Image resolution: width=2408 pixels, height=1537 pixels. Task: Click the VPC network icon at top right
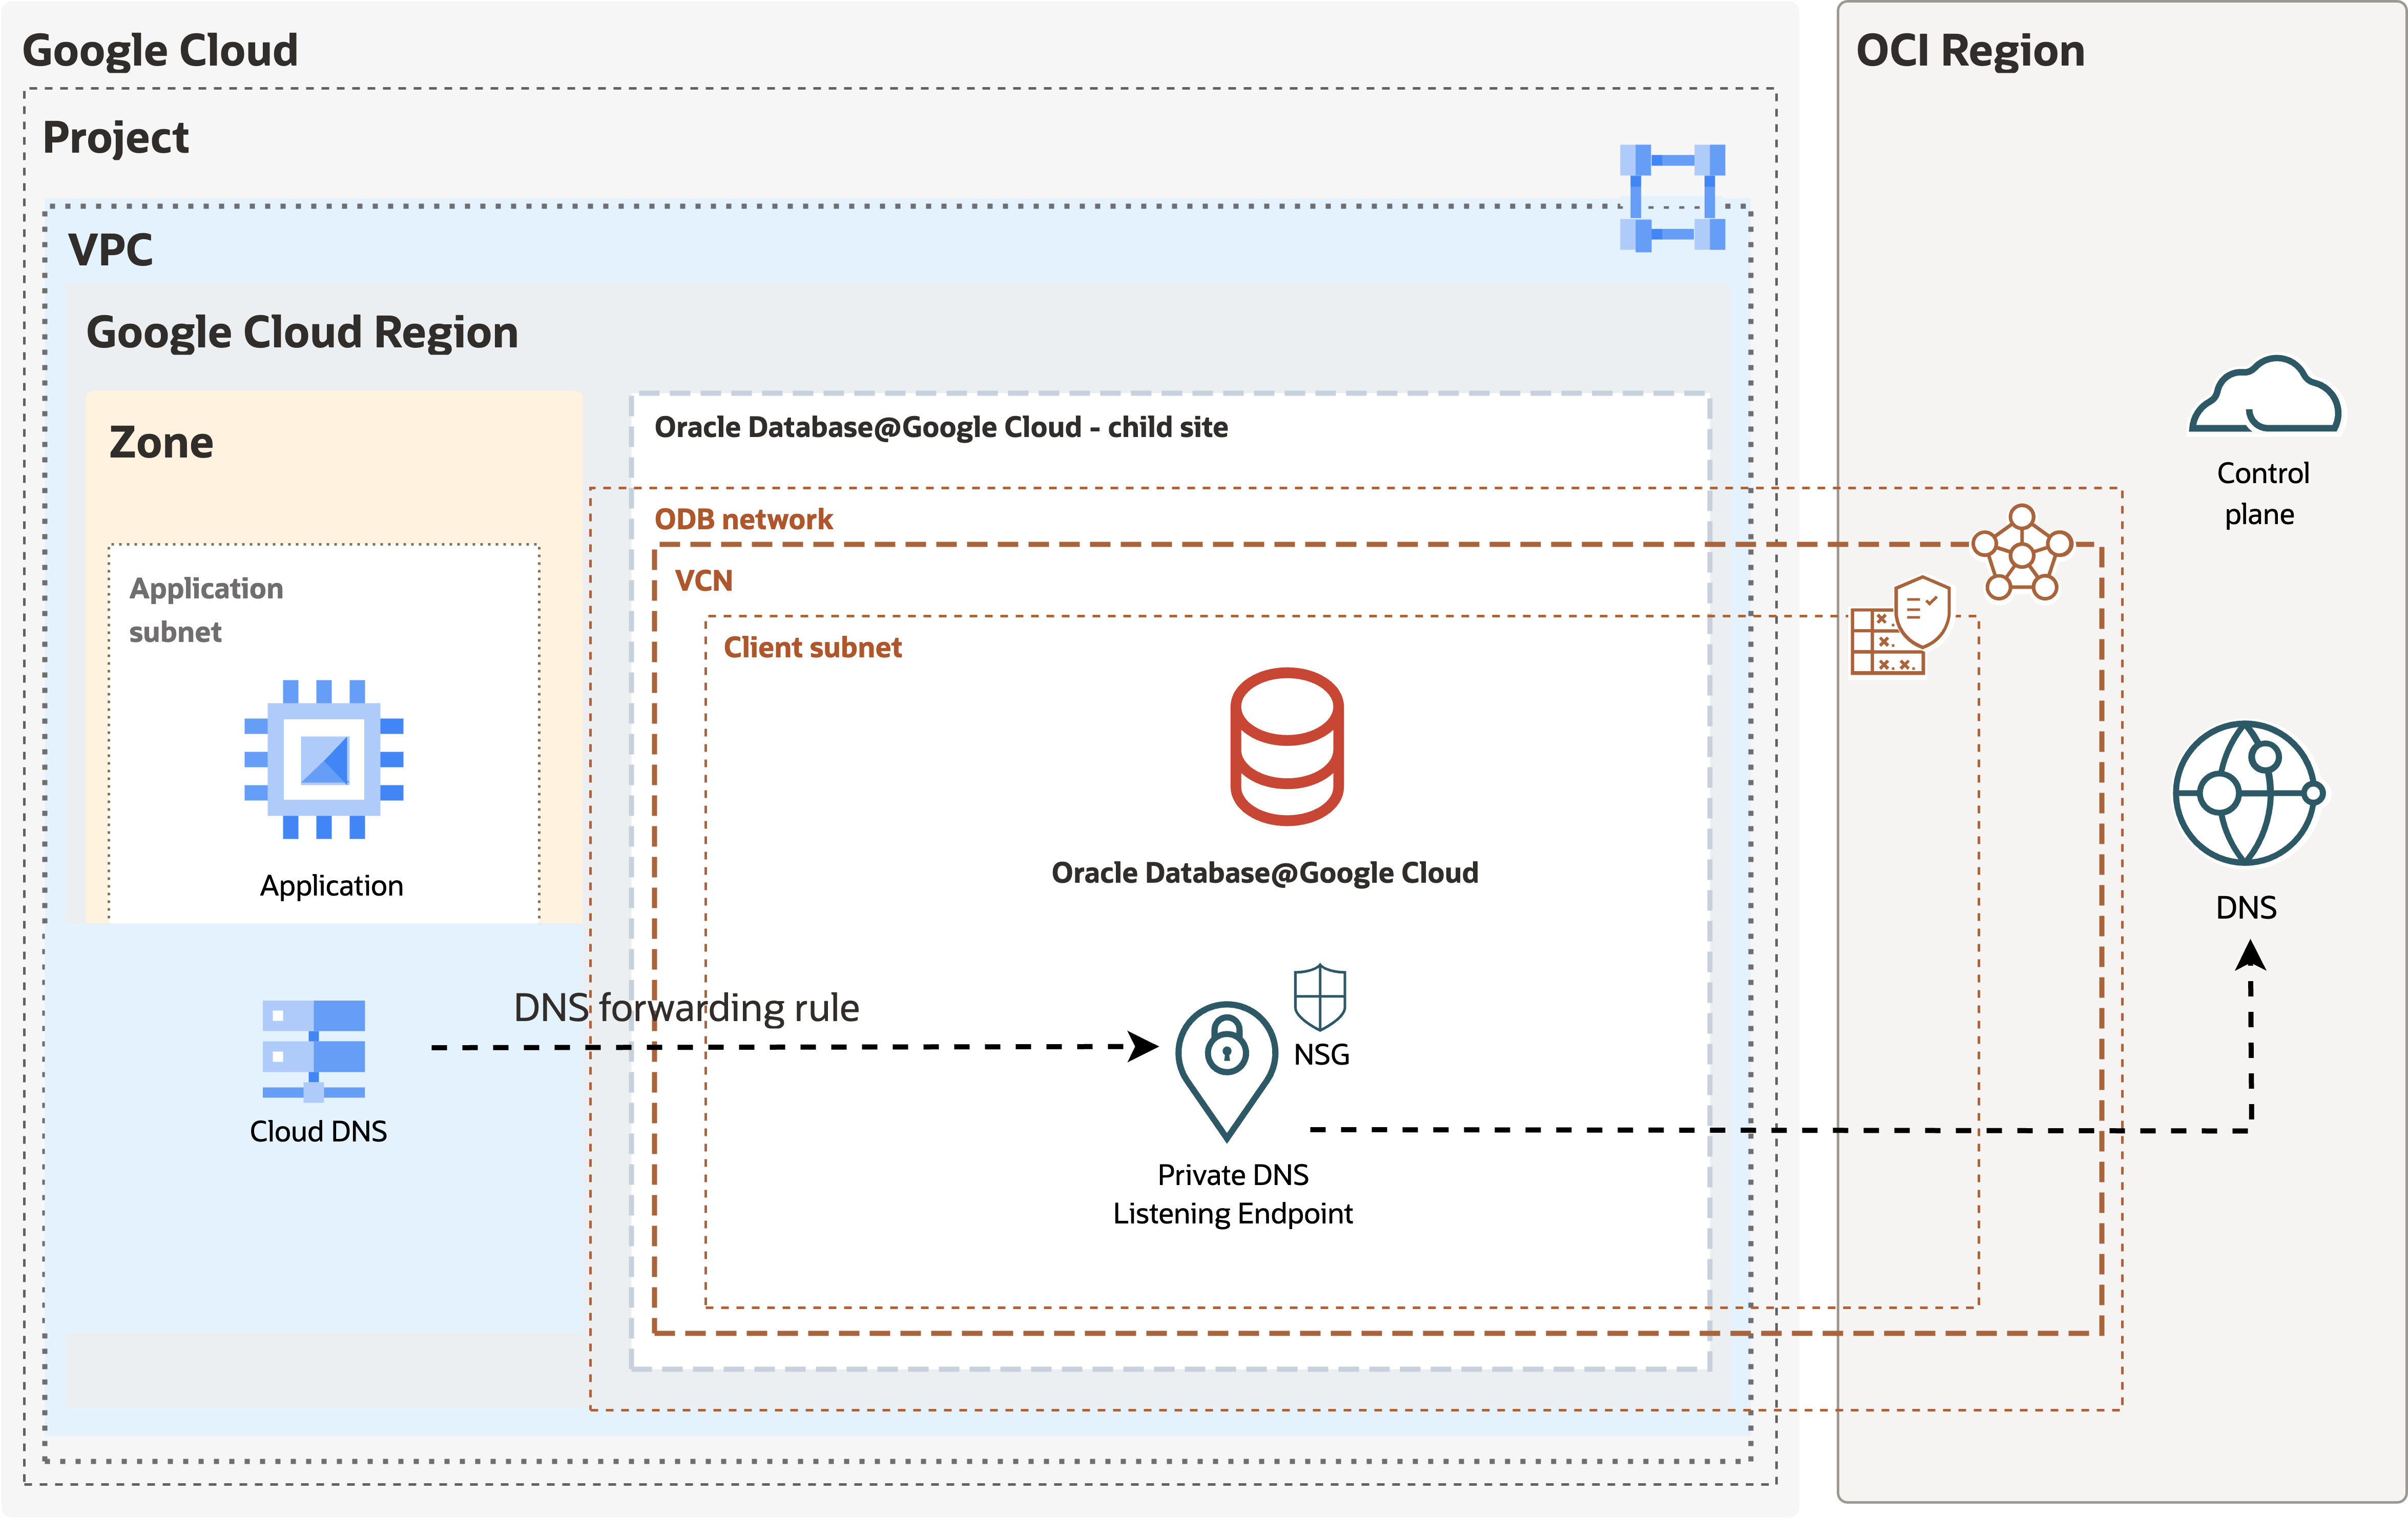(x=1672, y=198)
